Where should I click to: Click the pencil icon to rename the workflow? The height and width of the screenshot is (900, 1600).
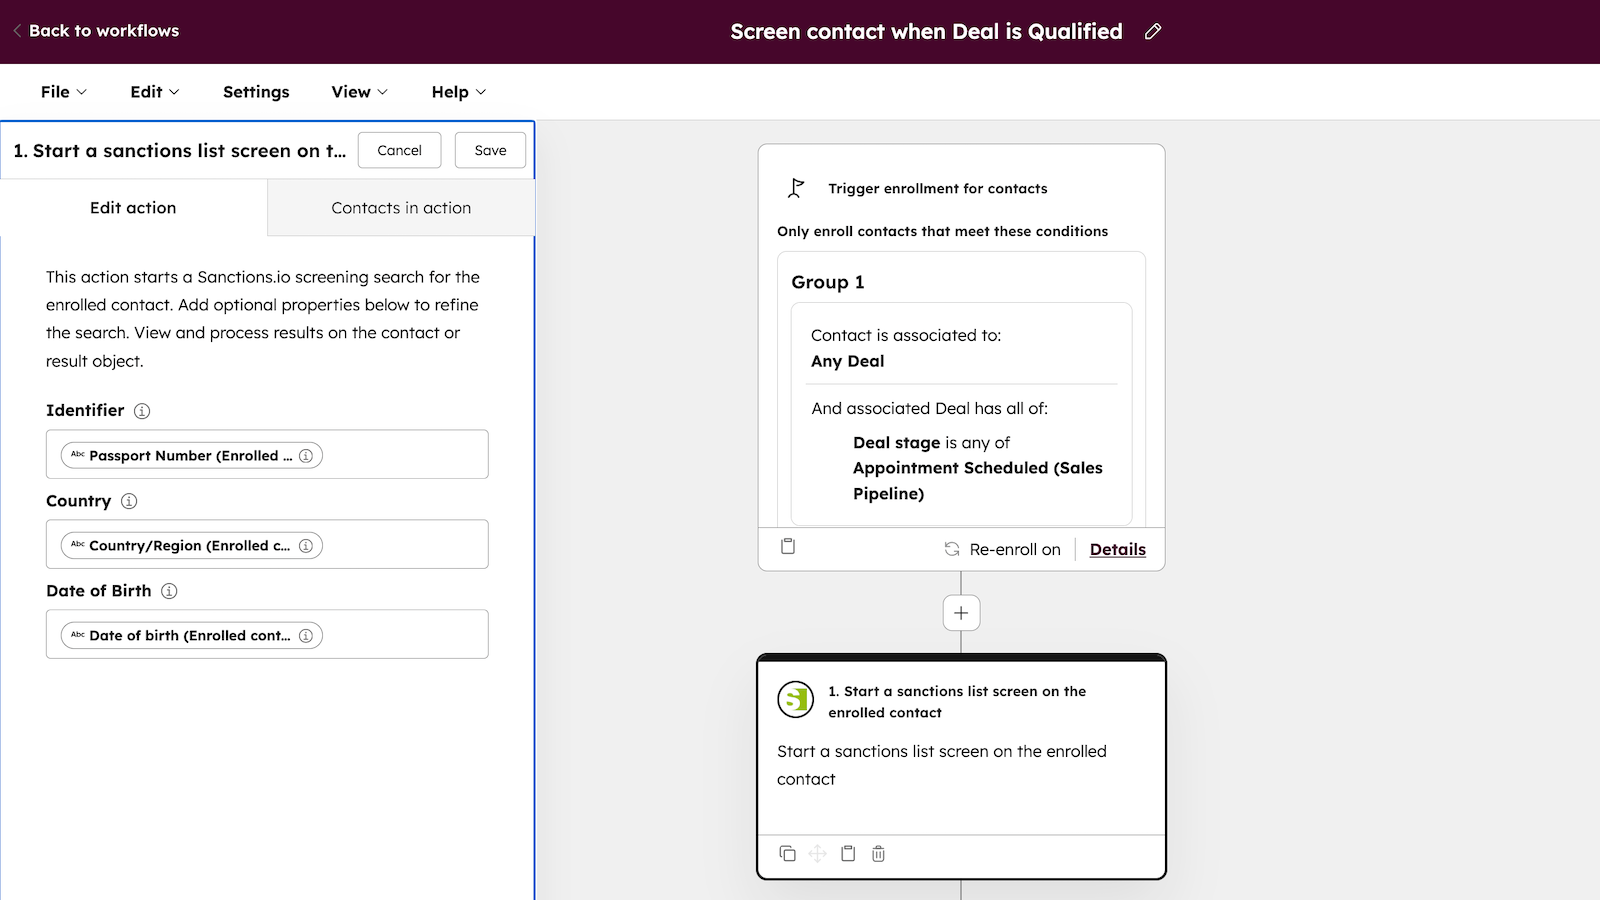pos(1152,31)
